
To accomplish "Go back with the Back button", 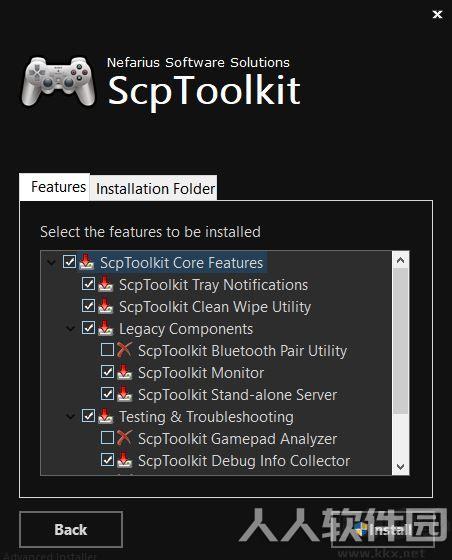I will coord(71,529).
